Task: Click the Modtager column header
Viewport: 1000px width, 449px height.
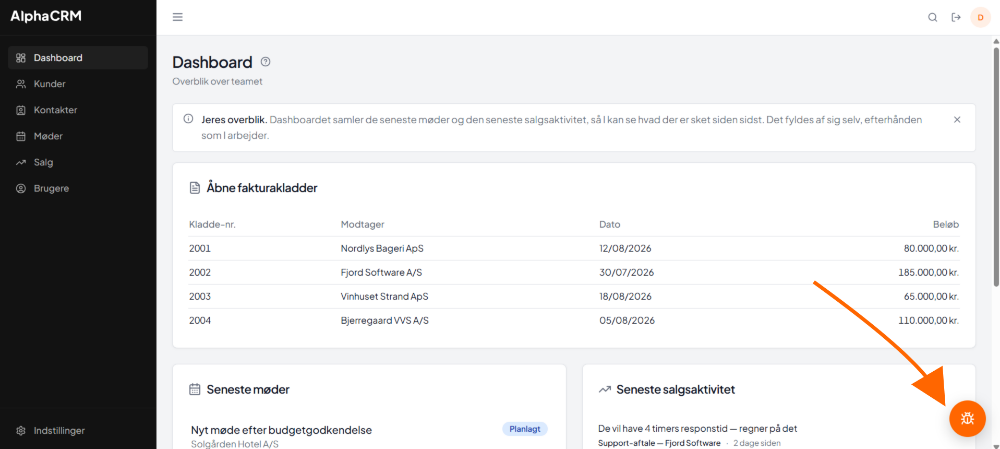Action: 362,224
